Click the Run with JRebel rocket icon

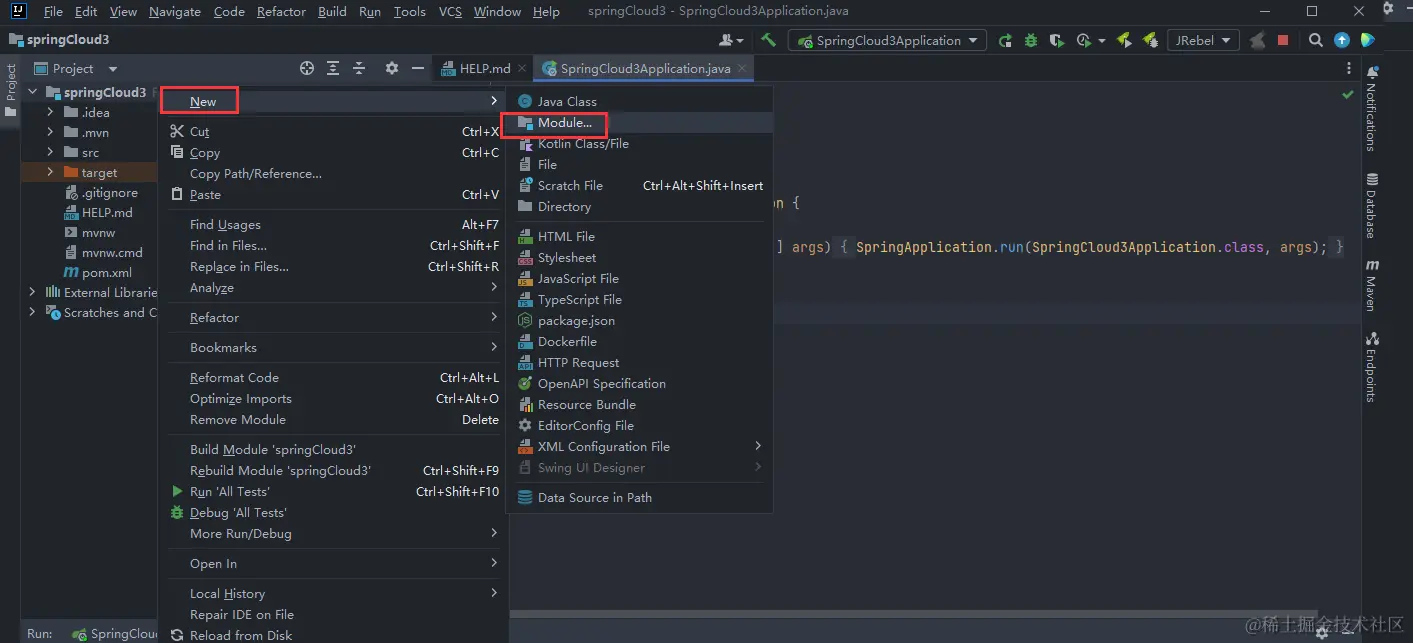coord(1124,40)
